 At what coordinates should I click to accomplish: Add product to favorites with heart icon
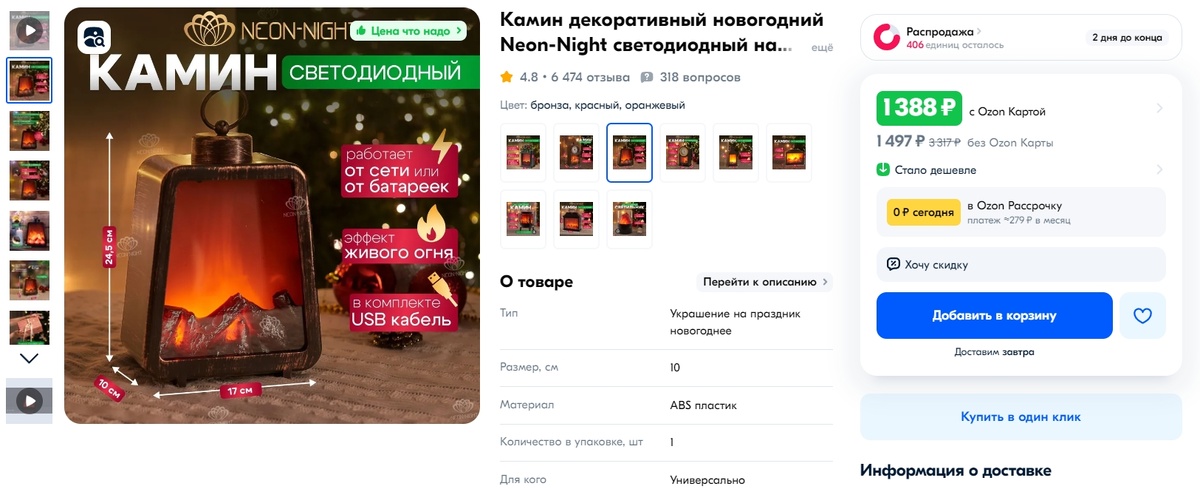1143,316
